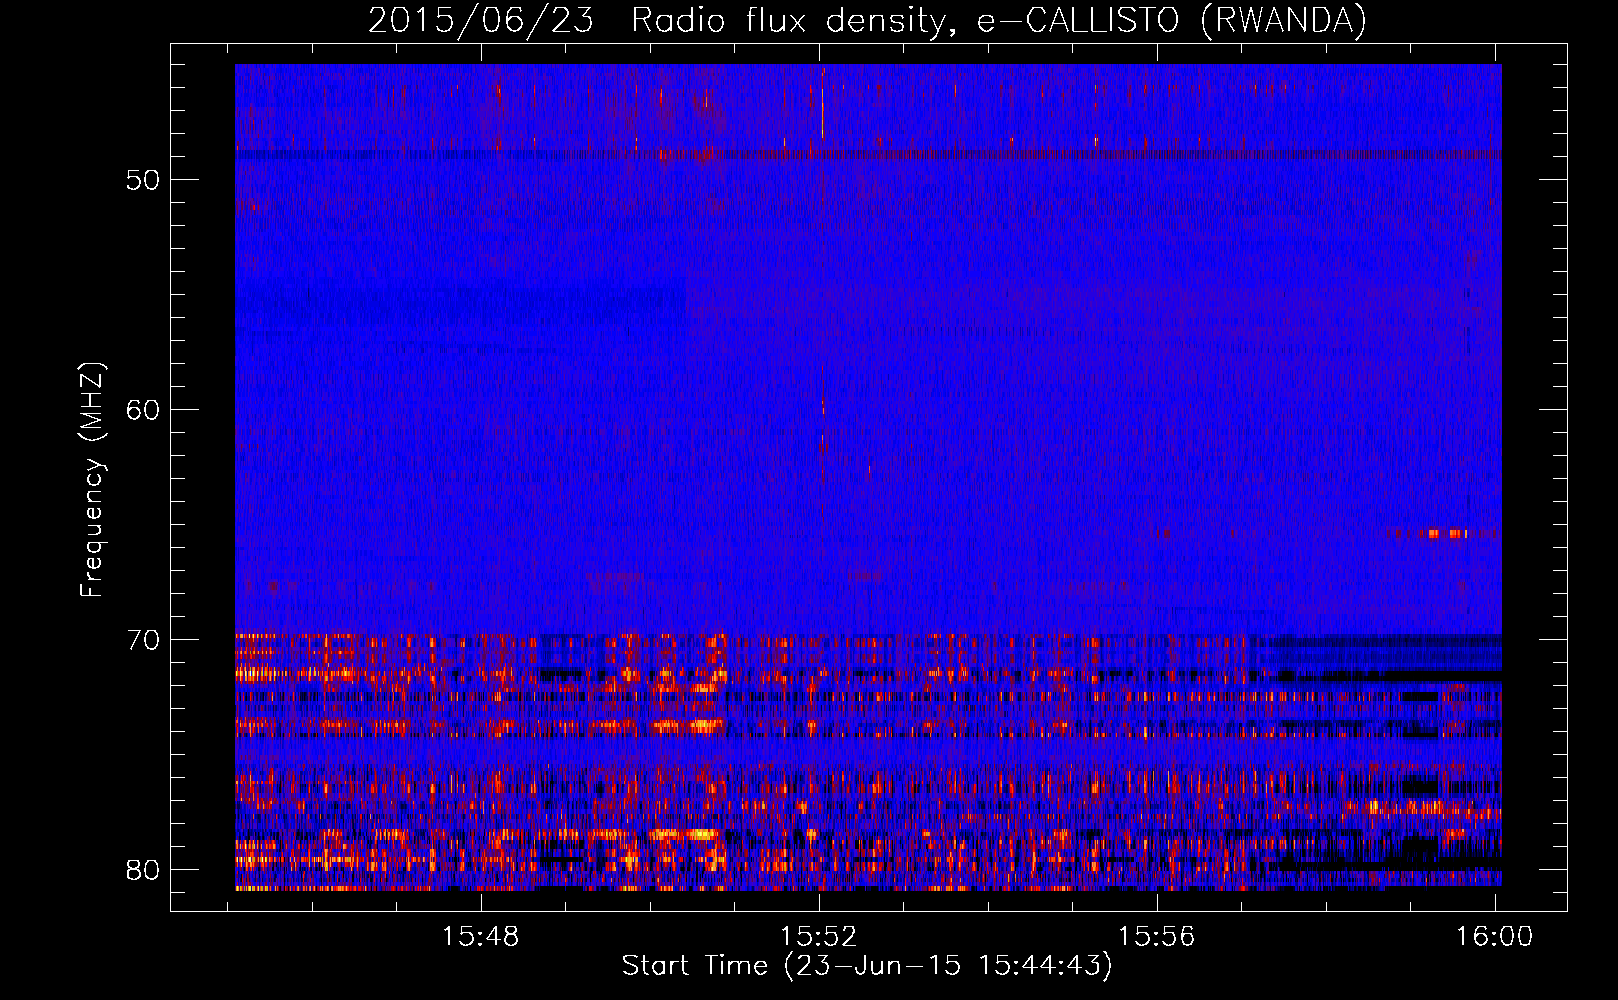Click the 50 frequency tick label
Image resolution: width=1618 pixels, height=1000 pixels.
click(x=143, y=180)
